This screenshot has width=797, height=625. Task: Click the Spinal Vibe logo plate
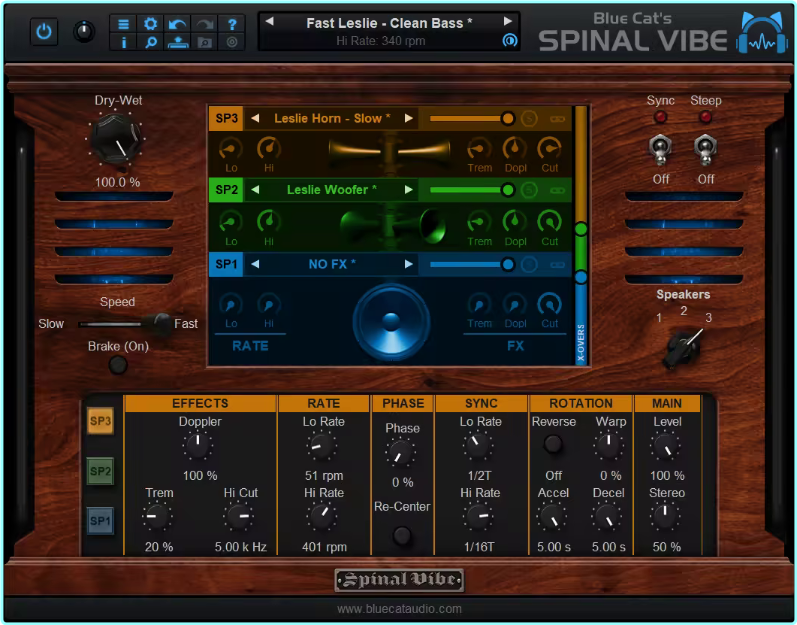pyautogui.click(x=399, y=580)
